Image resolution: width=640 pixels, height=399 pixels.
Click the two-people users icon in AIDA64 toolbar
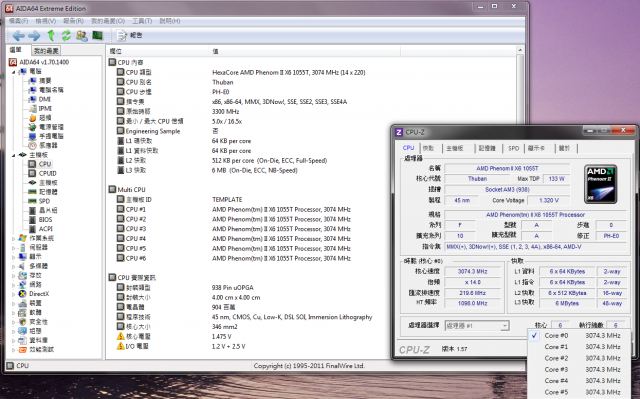tap(82, 35)
